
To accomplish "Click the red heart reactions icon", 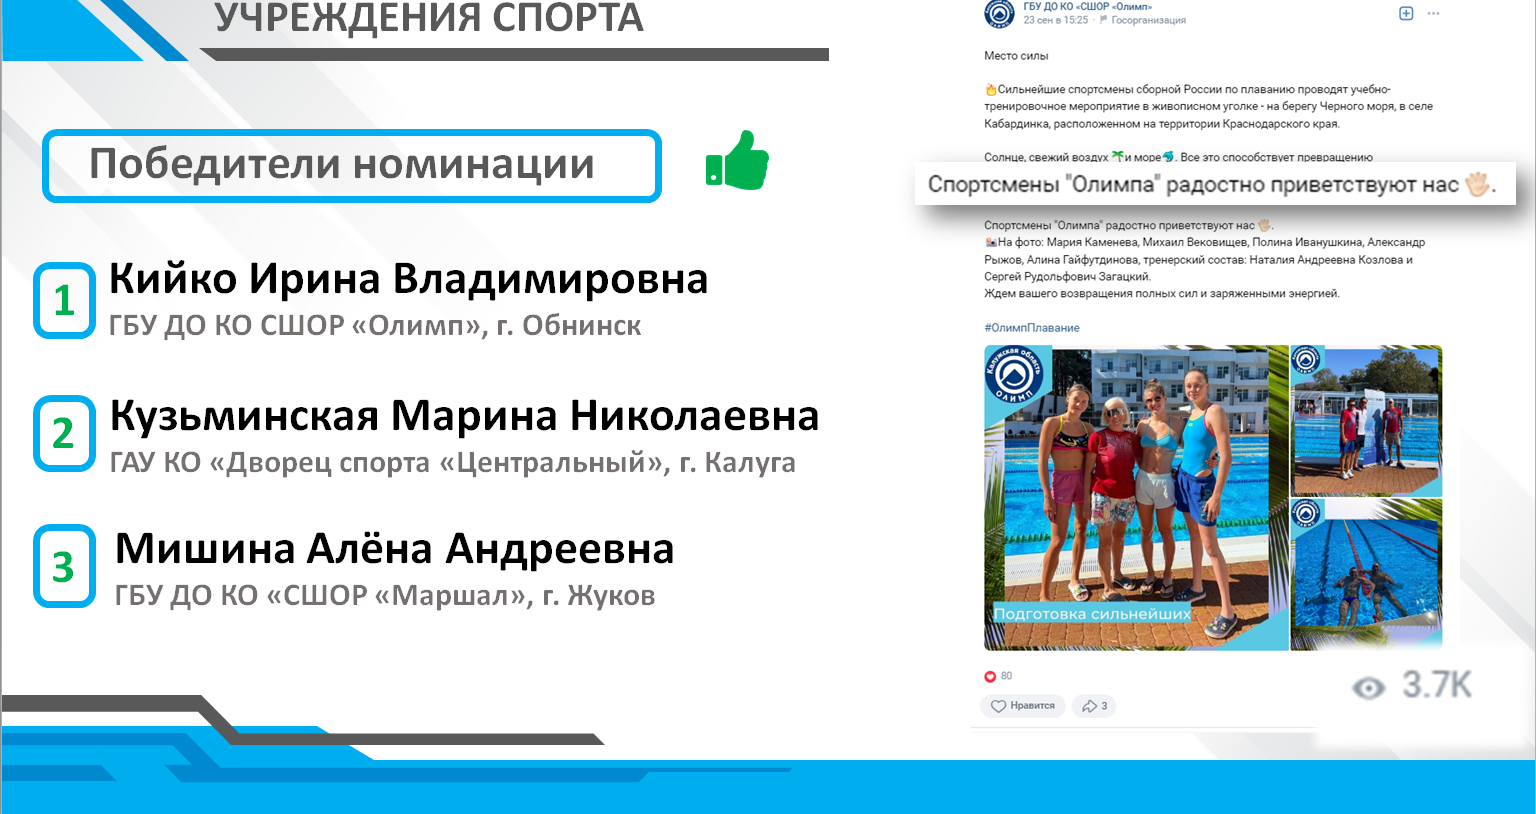I will click(x=990, y=676).
